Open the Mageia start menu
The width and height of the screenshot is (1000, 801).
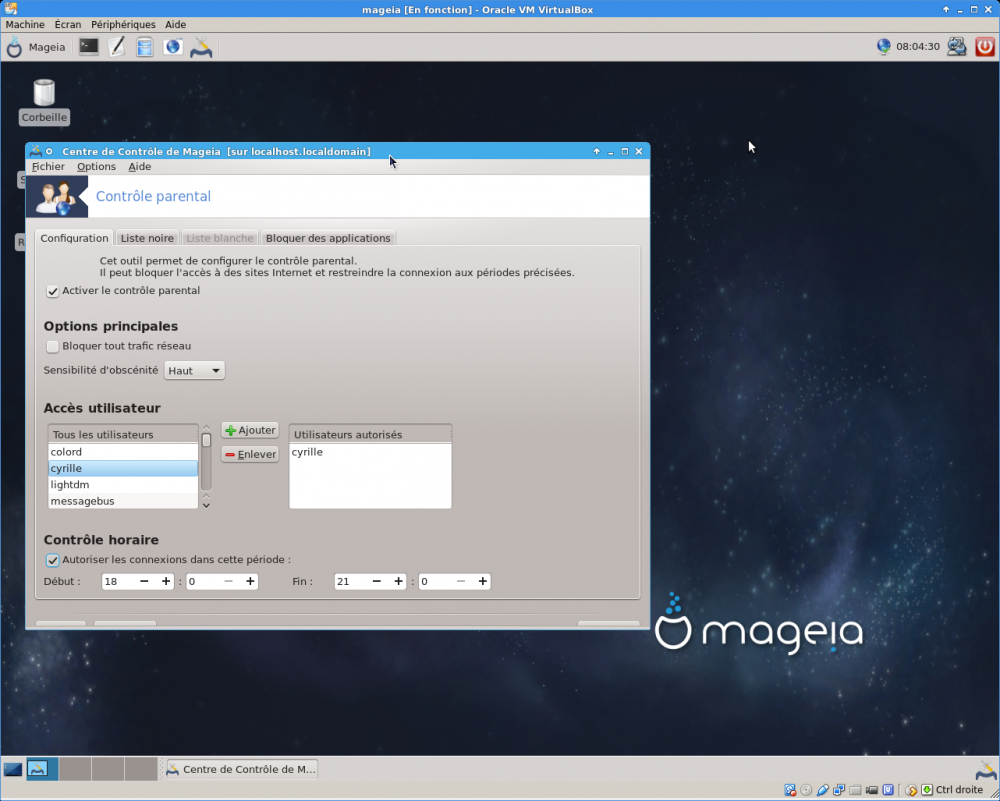[x=36, y=47]
